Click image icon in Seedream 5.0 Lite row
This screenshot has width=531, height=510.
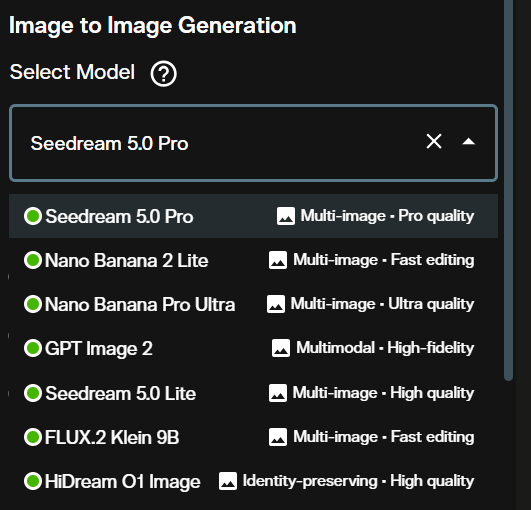pos(278,393)
